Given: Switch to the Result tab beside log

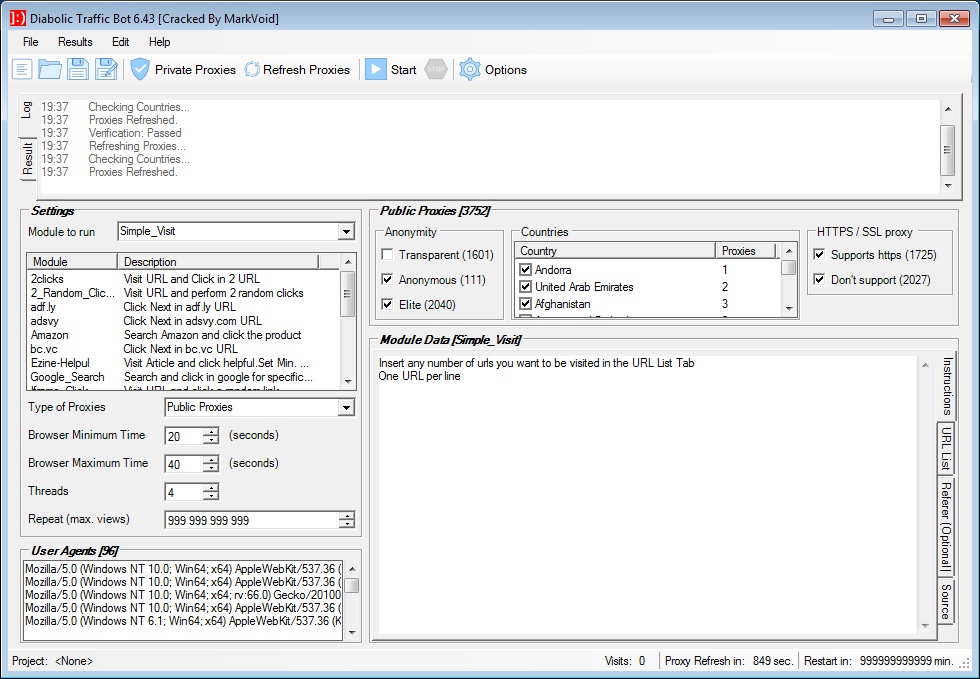Looking at the screenshot, I should point(28,158).
